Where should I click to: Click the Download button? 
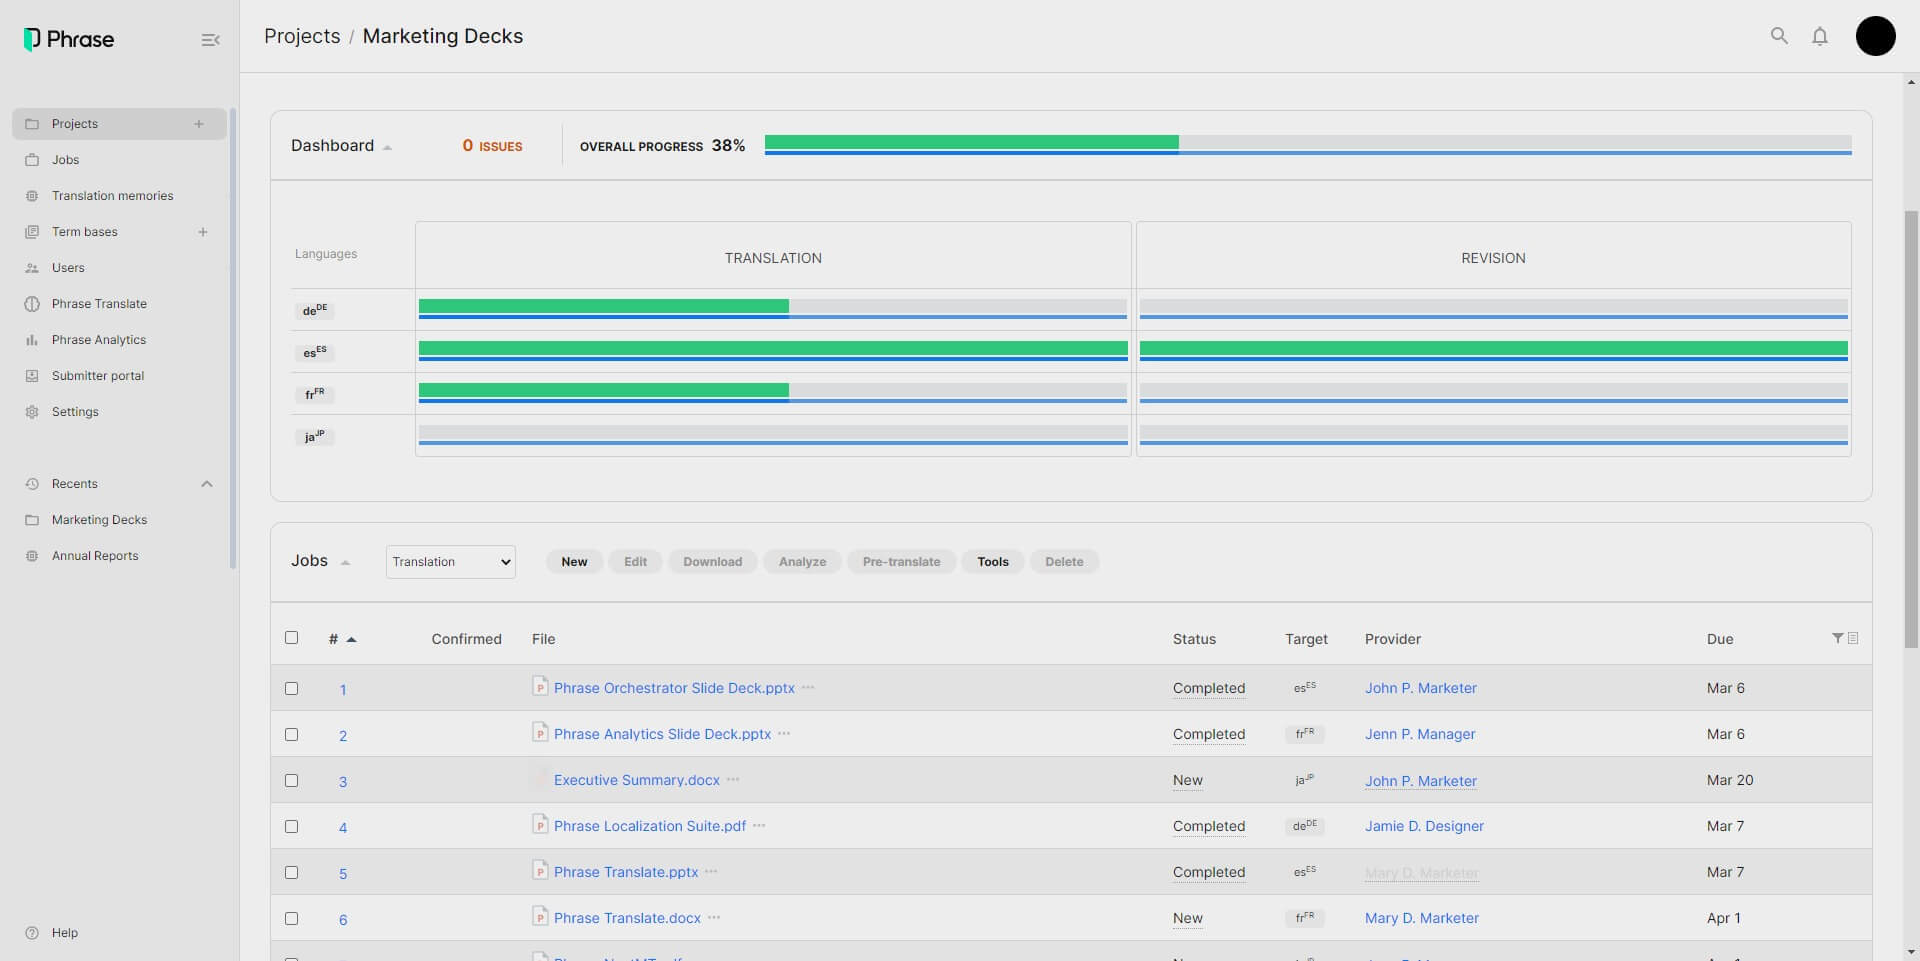[x=712, y=562]
